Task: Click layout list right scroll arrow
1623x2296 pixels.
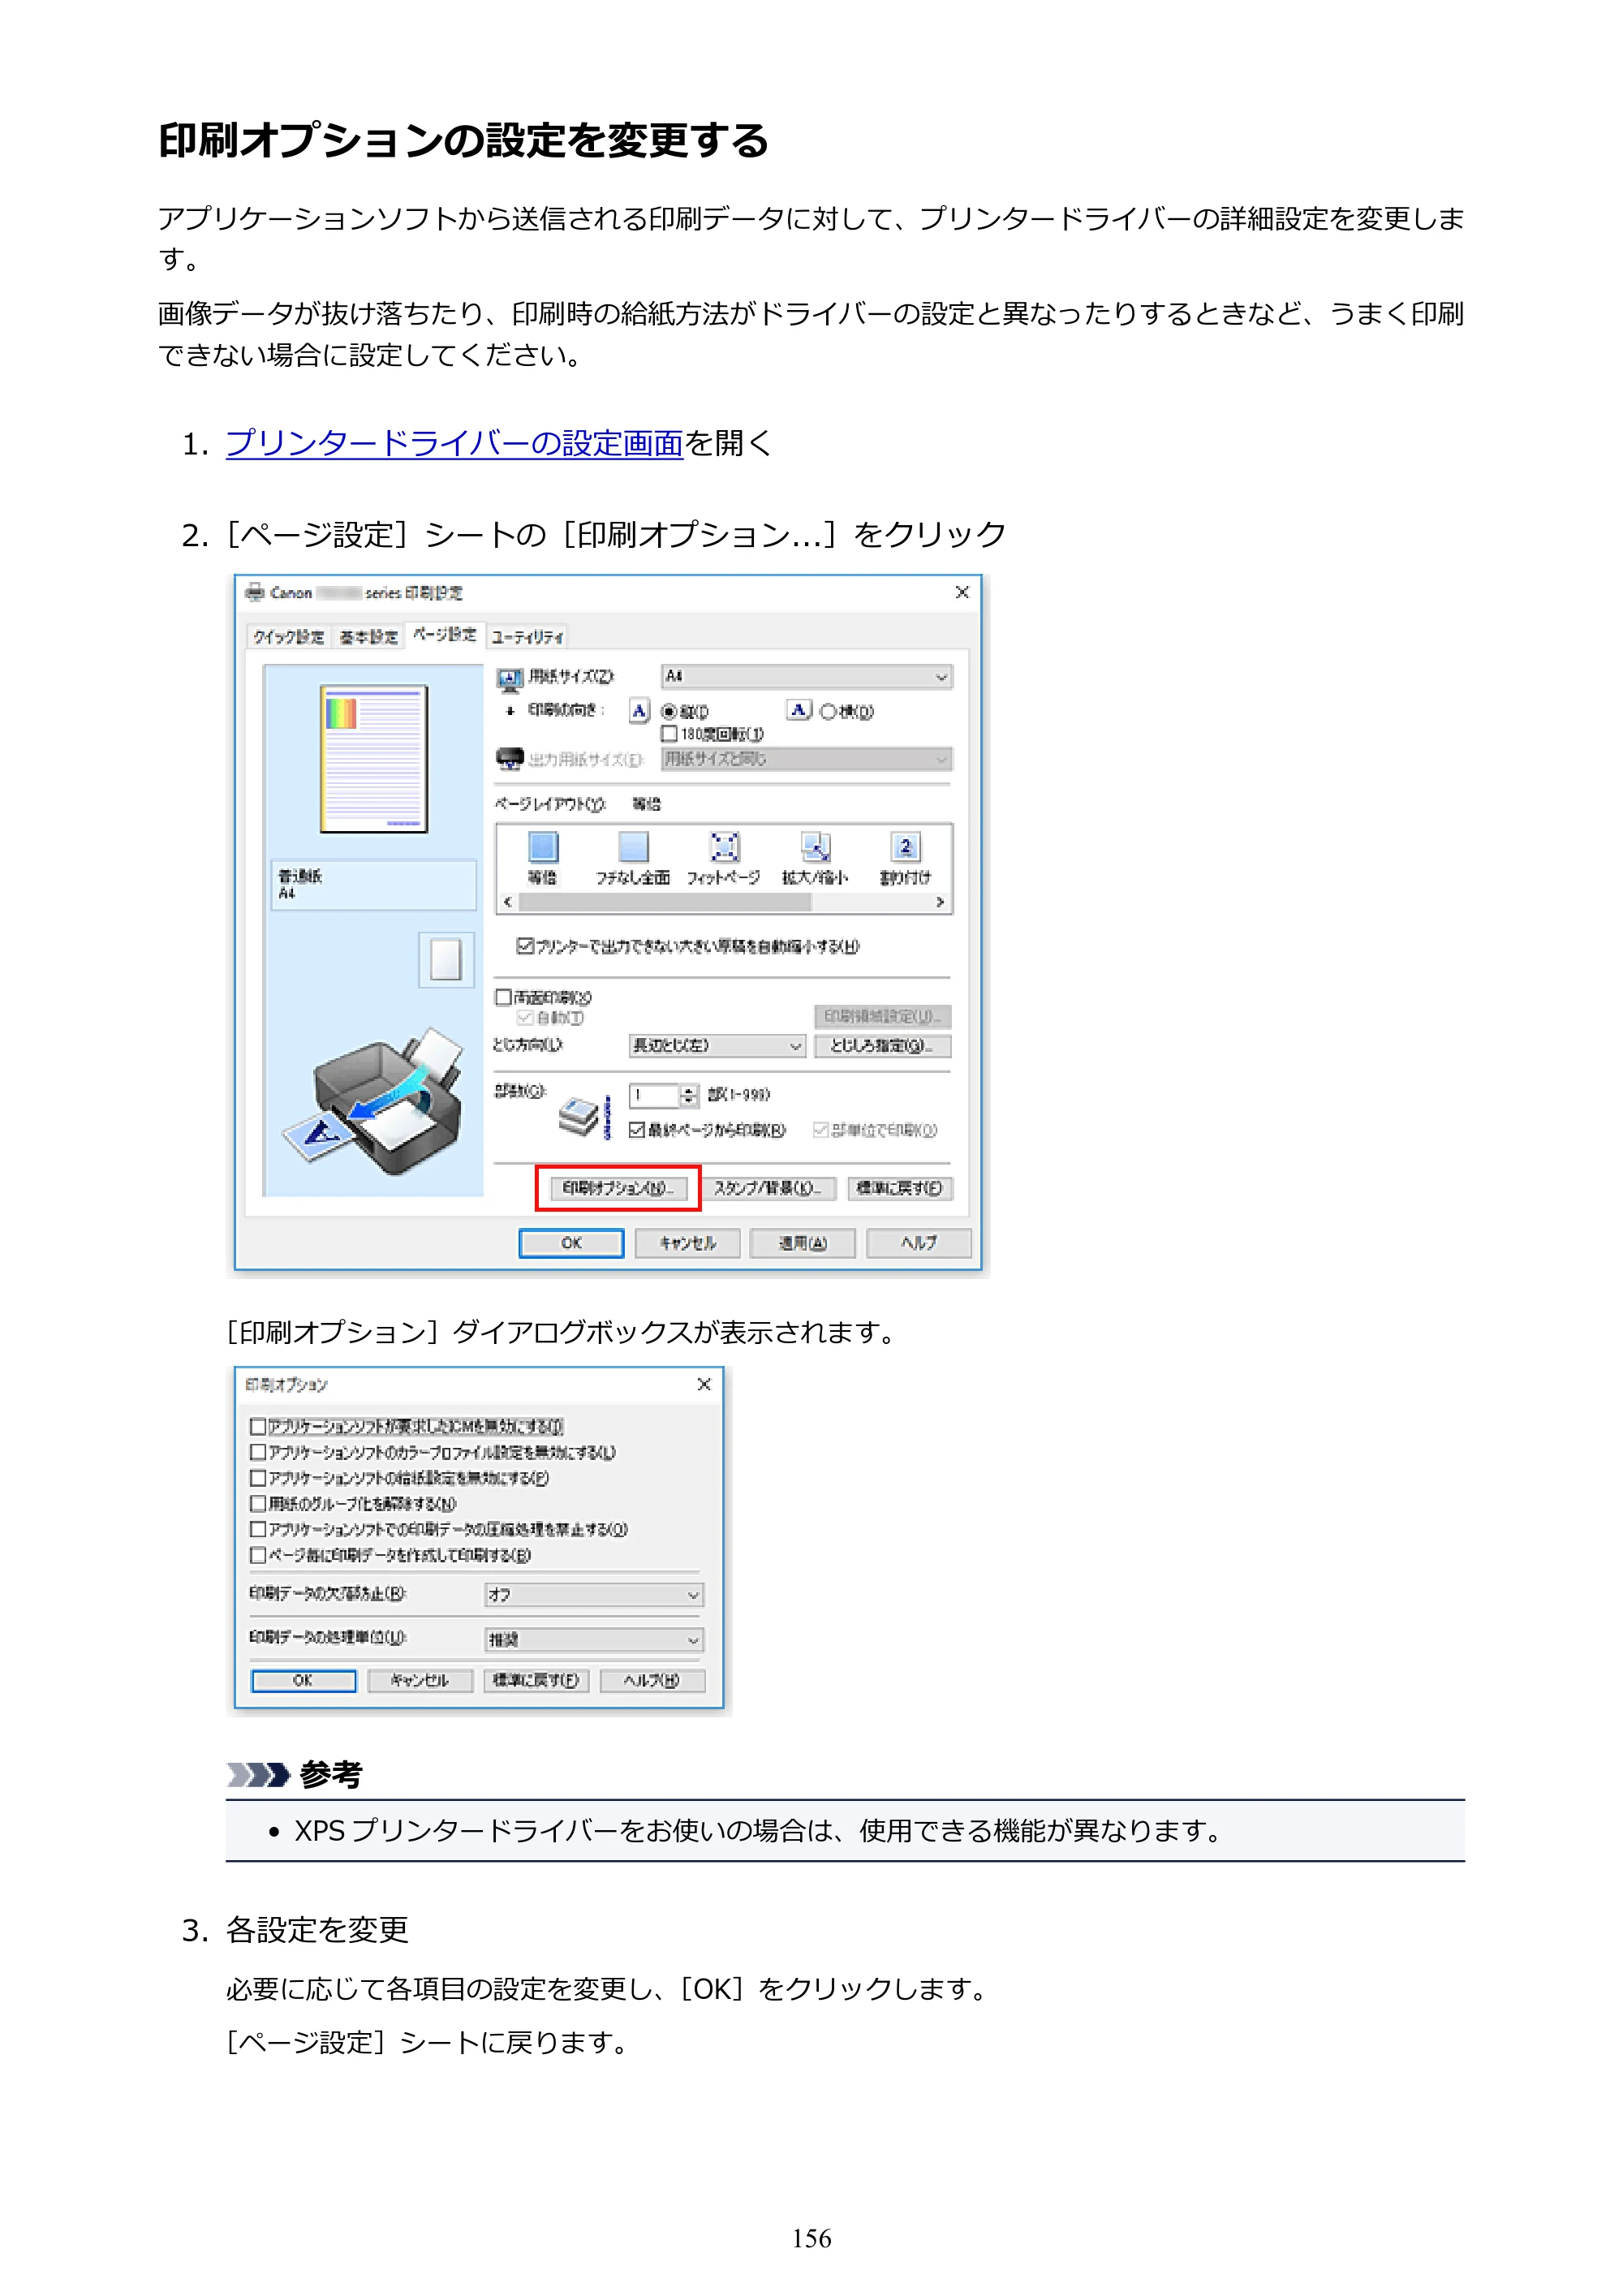Action: [940, 902]
